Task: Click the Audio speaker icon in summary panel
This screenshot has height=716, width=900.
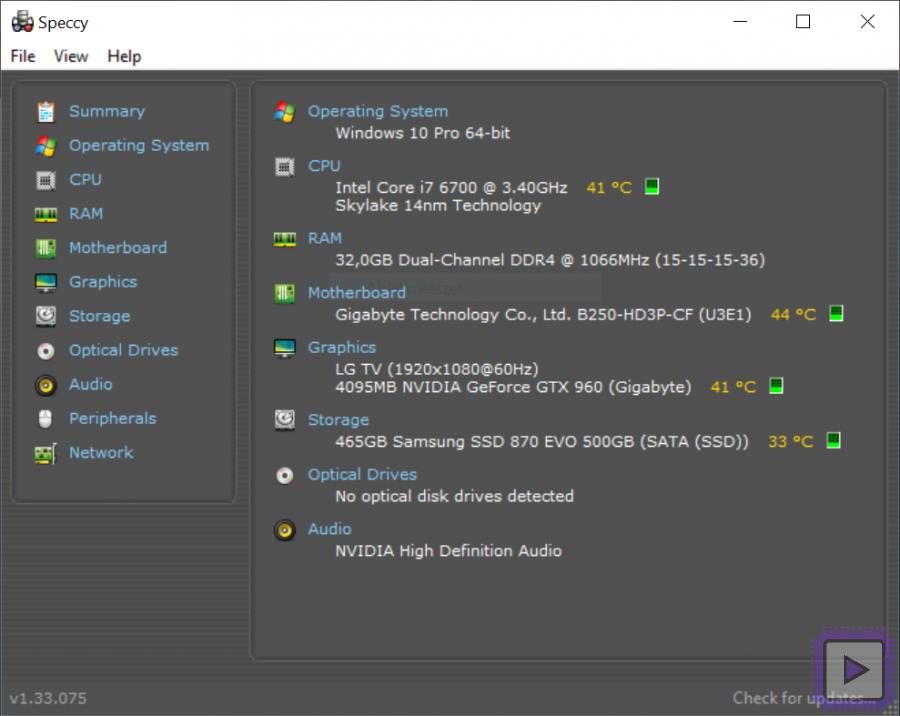Action: (285, 530)
